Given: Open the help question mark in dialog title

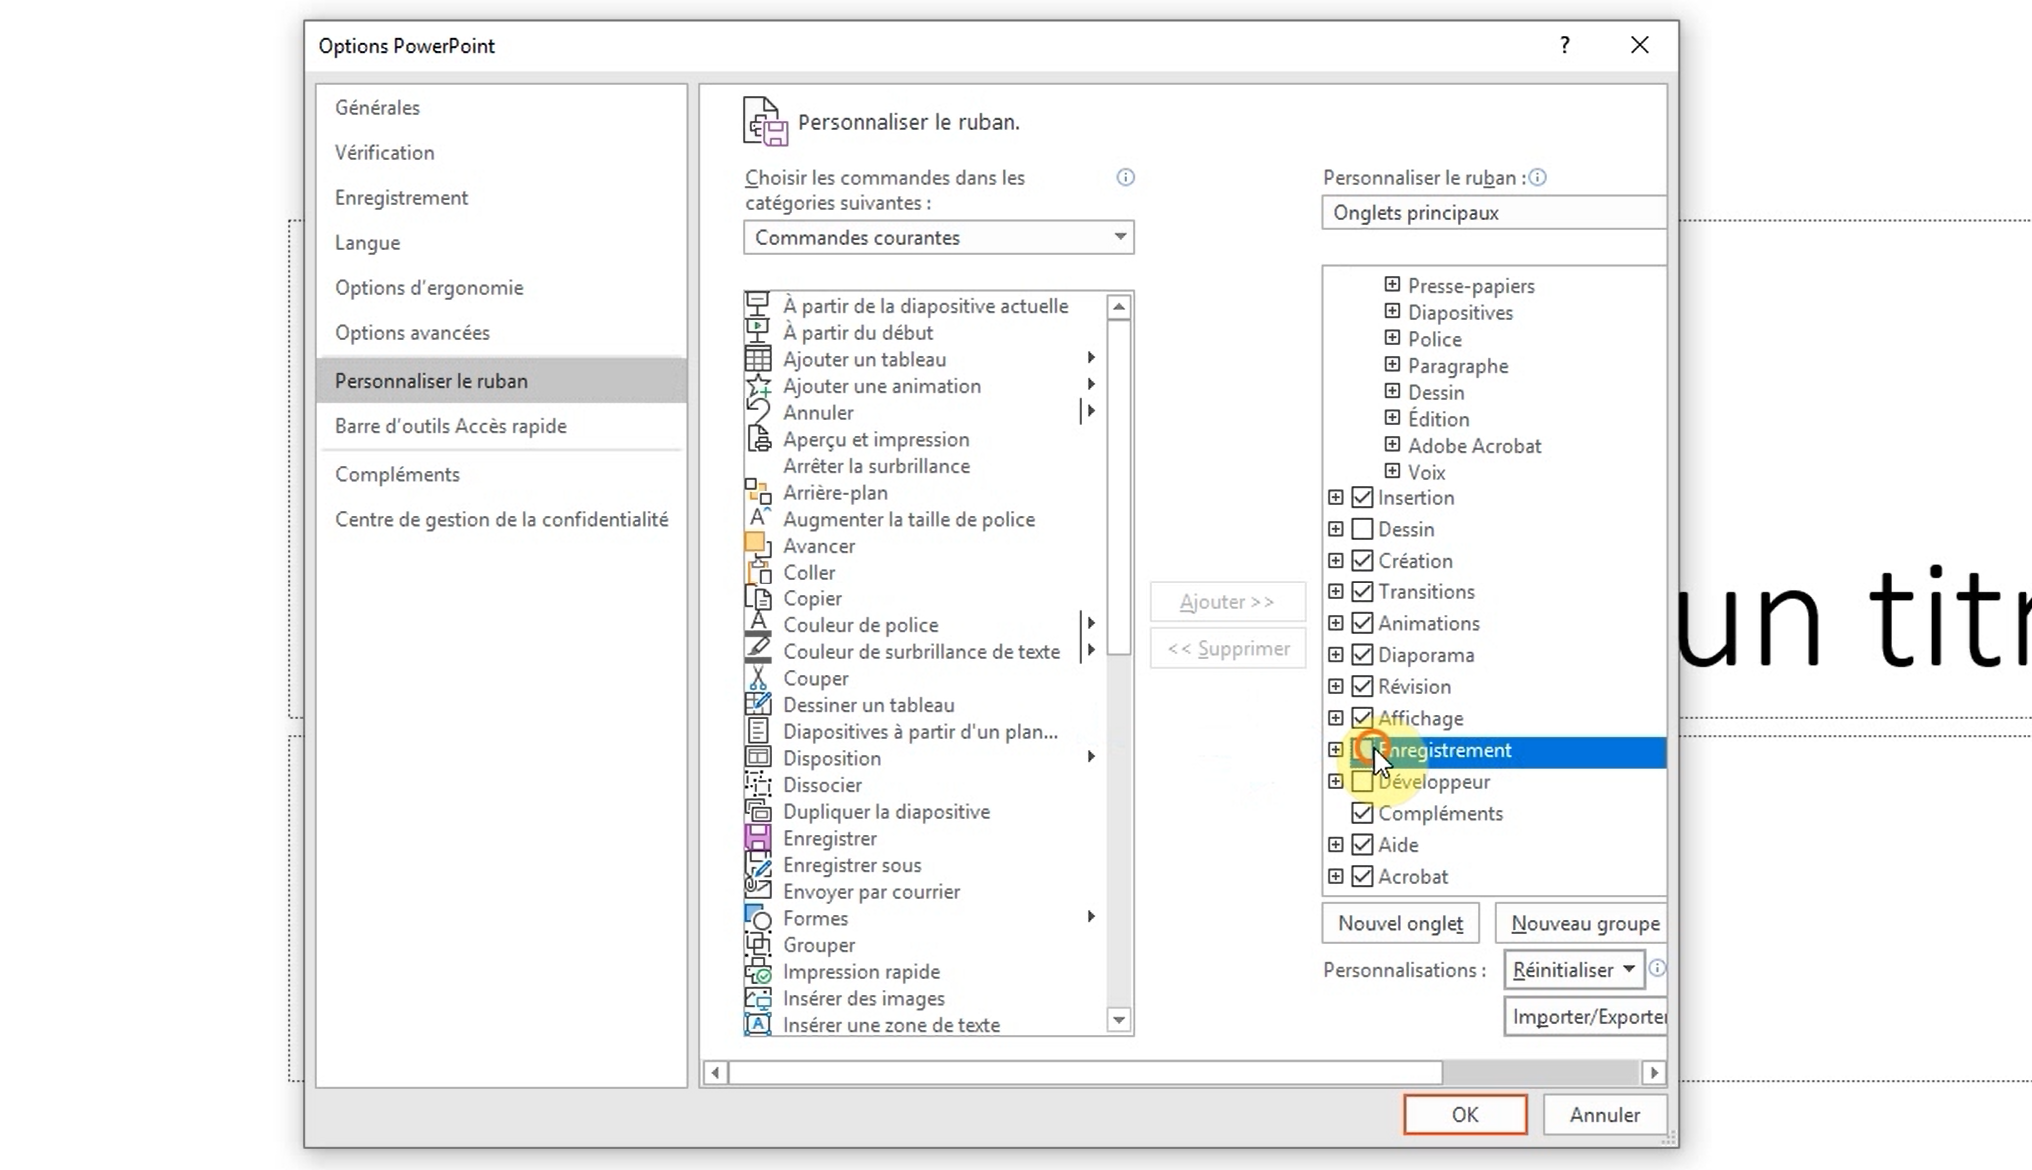Looking at the screenshot, I should pos(1565,45).
